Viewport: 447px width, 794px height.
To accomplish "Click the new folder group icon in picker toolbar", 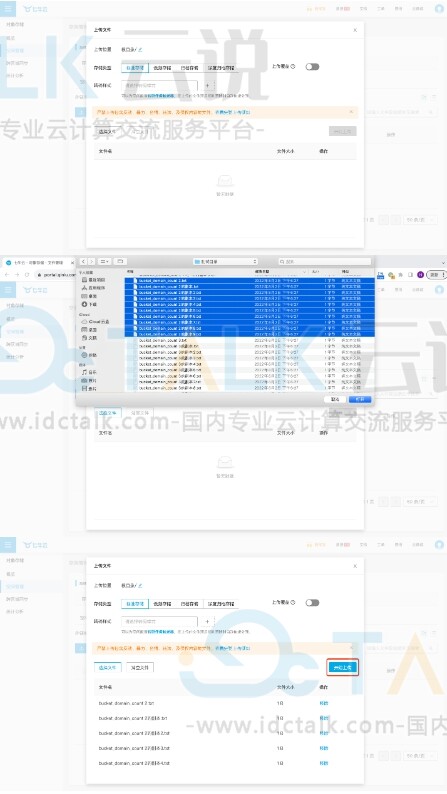I will pos(120,261).
